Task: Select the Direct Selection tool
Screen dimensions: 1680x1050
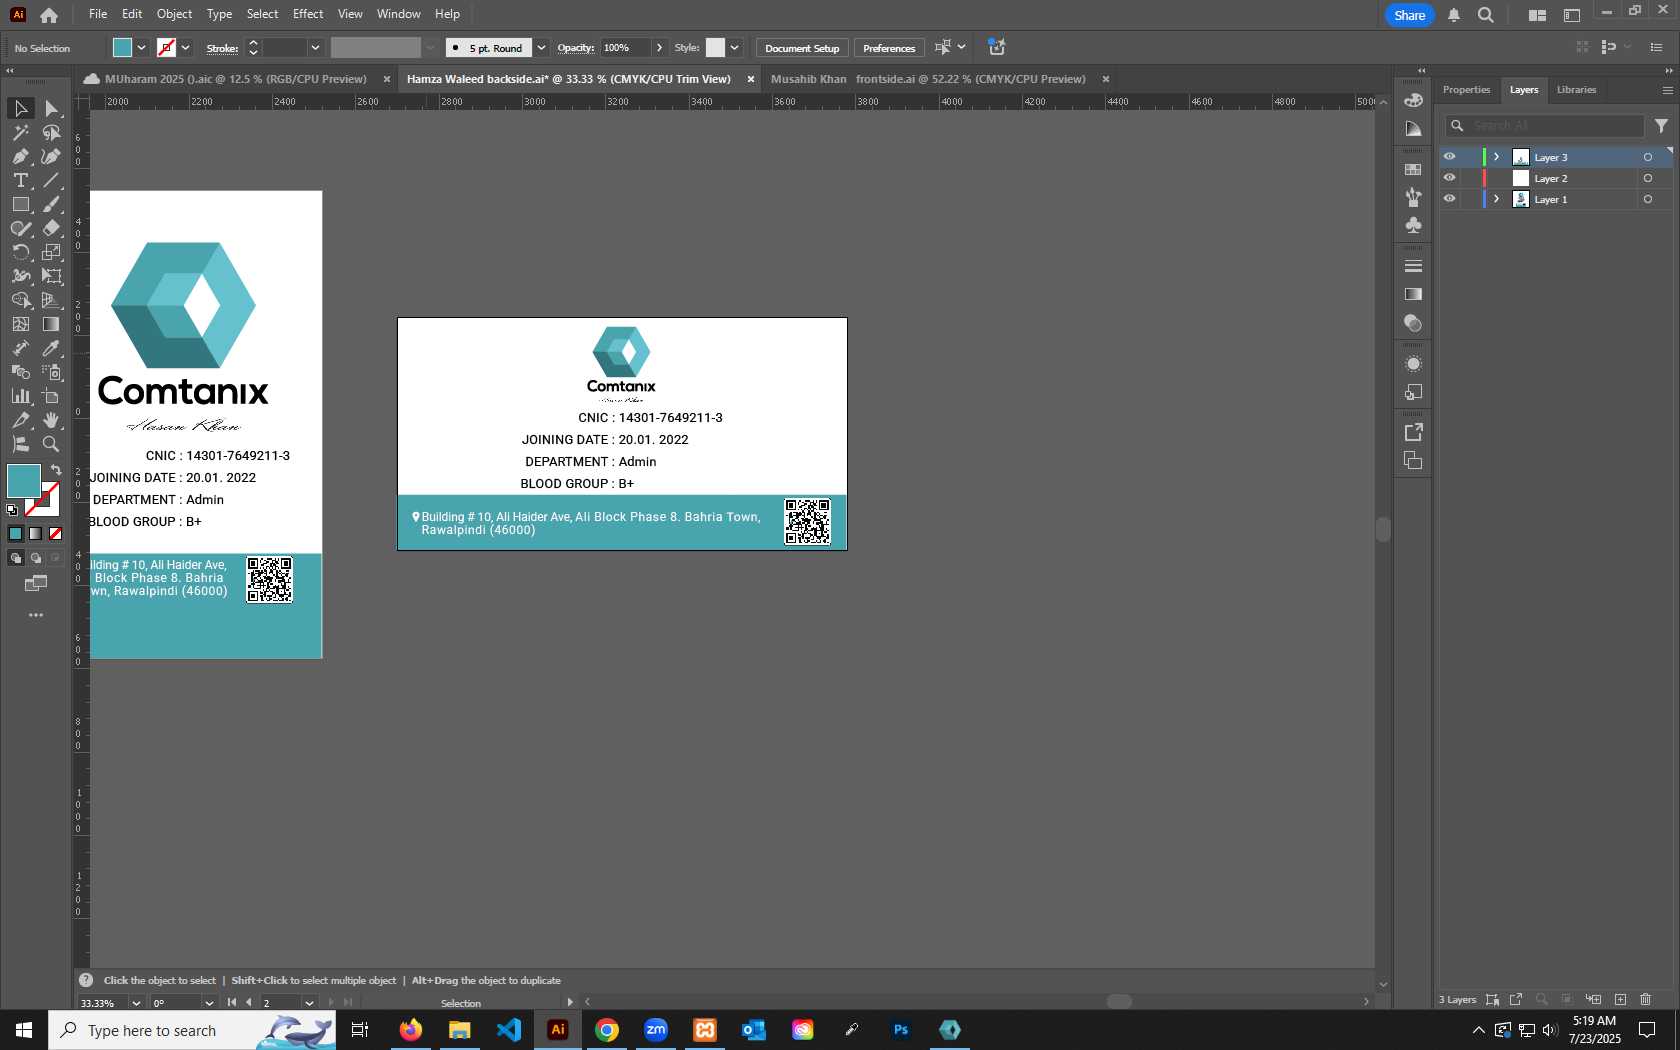Action: tap(51, 108)
